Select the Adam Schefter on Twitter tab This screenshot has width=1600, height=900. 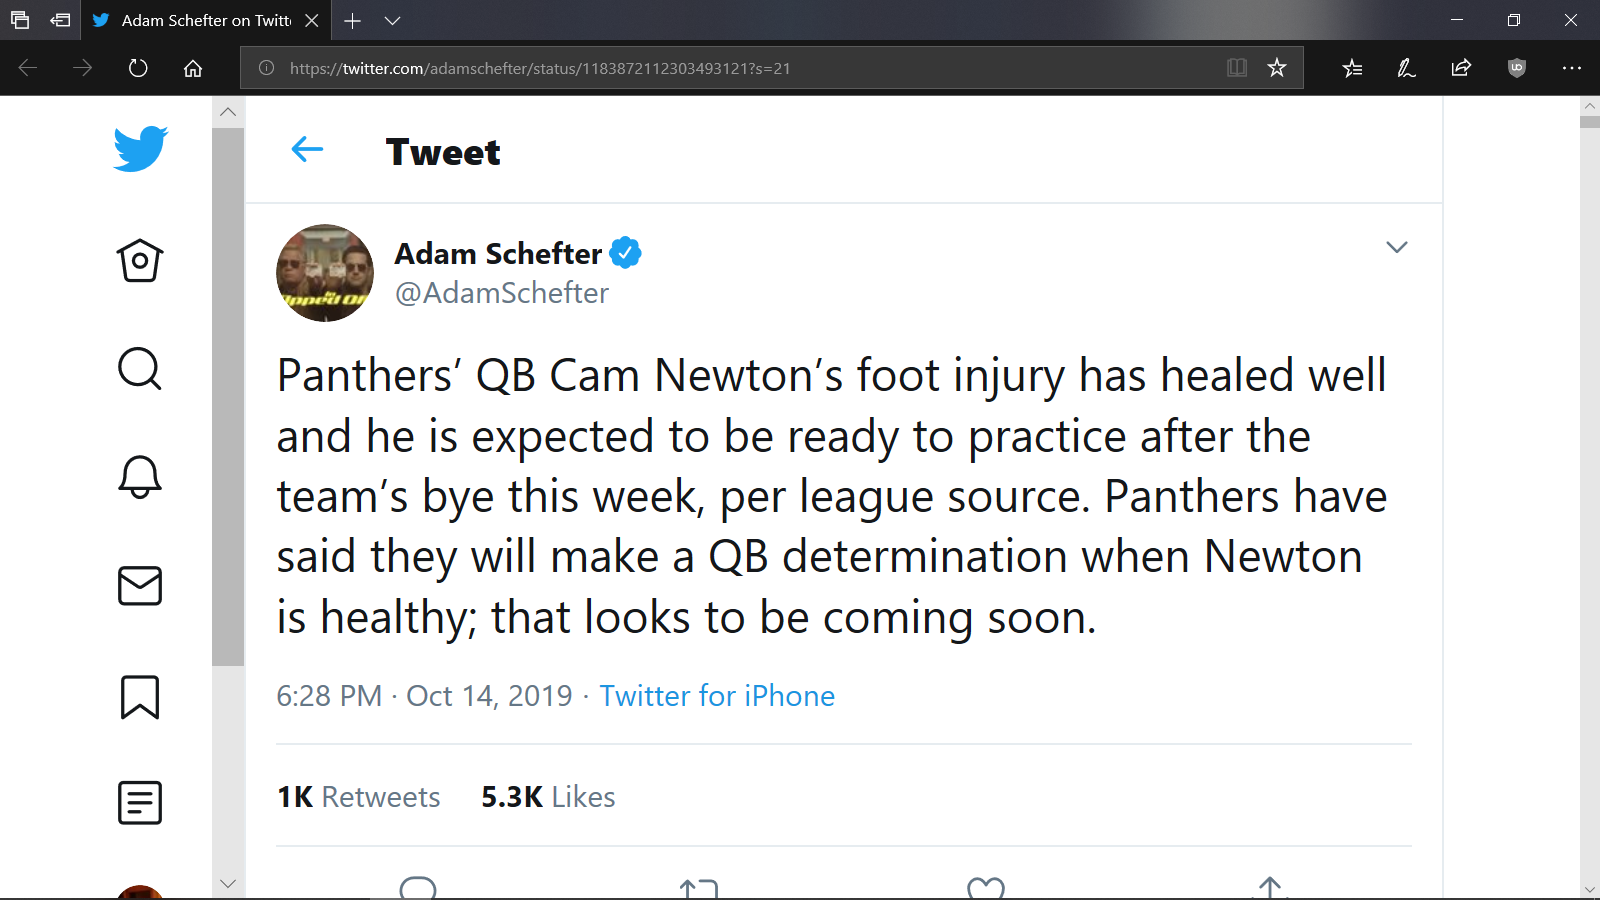tap(205, 20)
